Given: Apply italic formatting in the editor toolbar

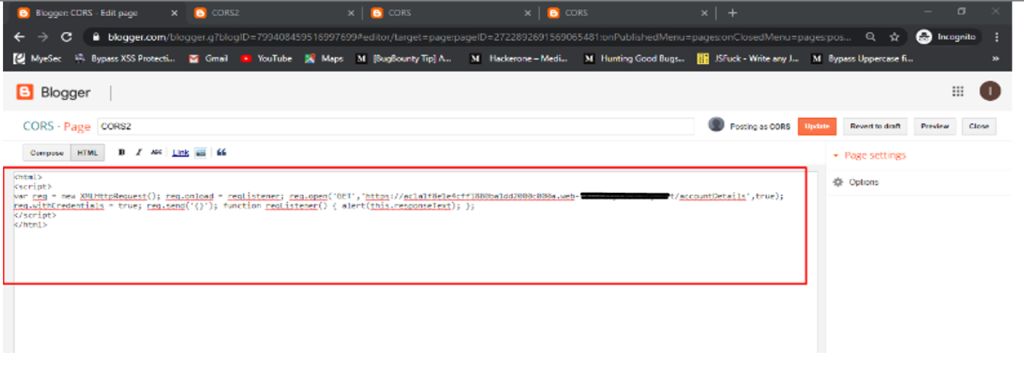Looking at the screenshot, I should 138,152.
